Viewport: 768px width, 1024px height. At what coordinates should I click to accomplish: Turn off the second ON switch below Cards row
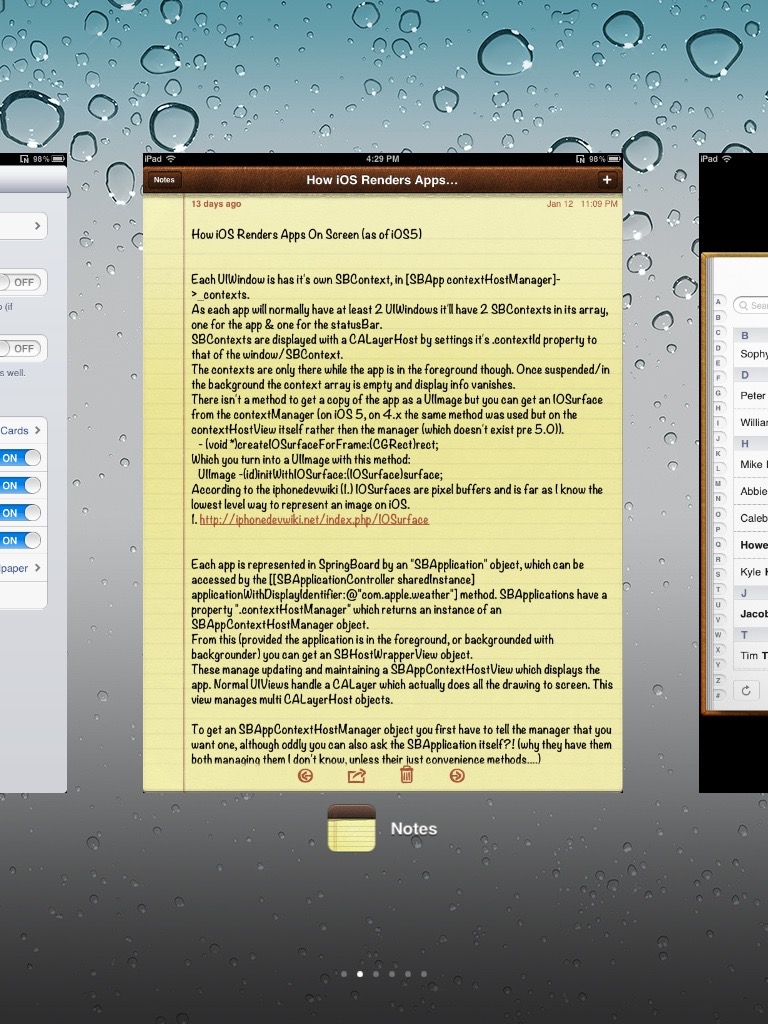[20, 485]
